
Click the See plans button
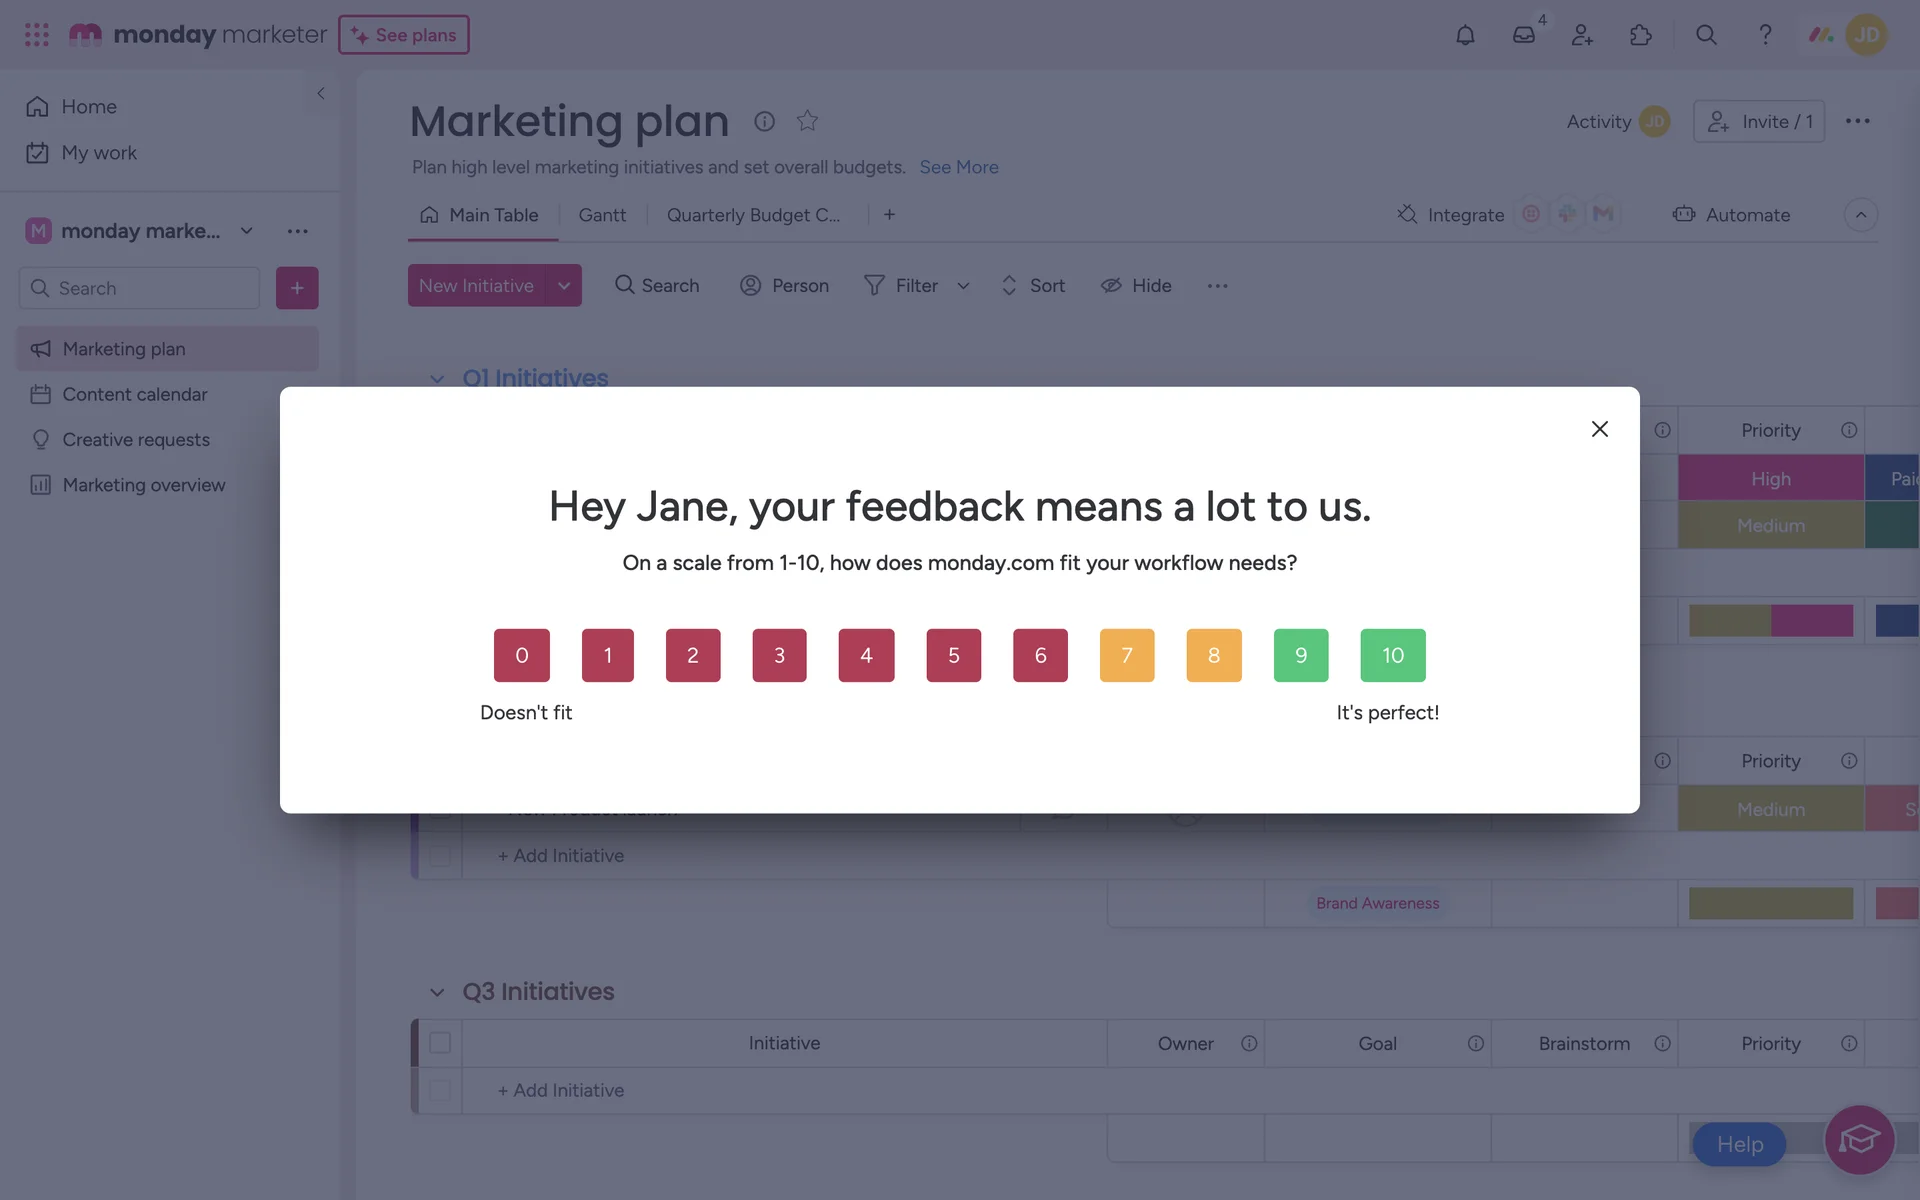(404, 35)
